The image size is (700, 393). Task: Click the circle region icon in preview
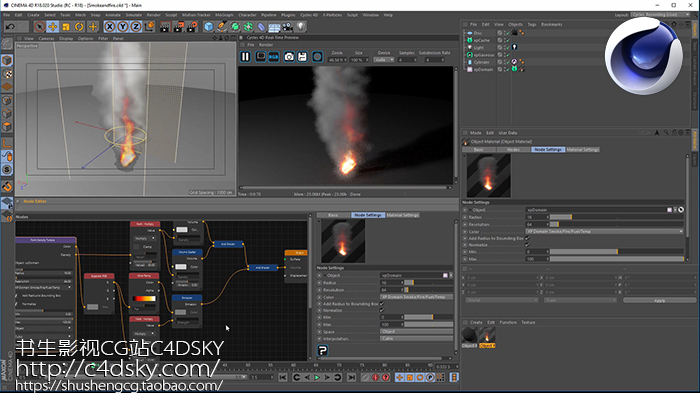tap(317, 57)
